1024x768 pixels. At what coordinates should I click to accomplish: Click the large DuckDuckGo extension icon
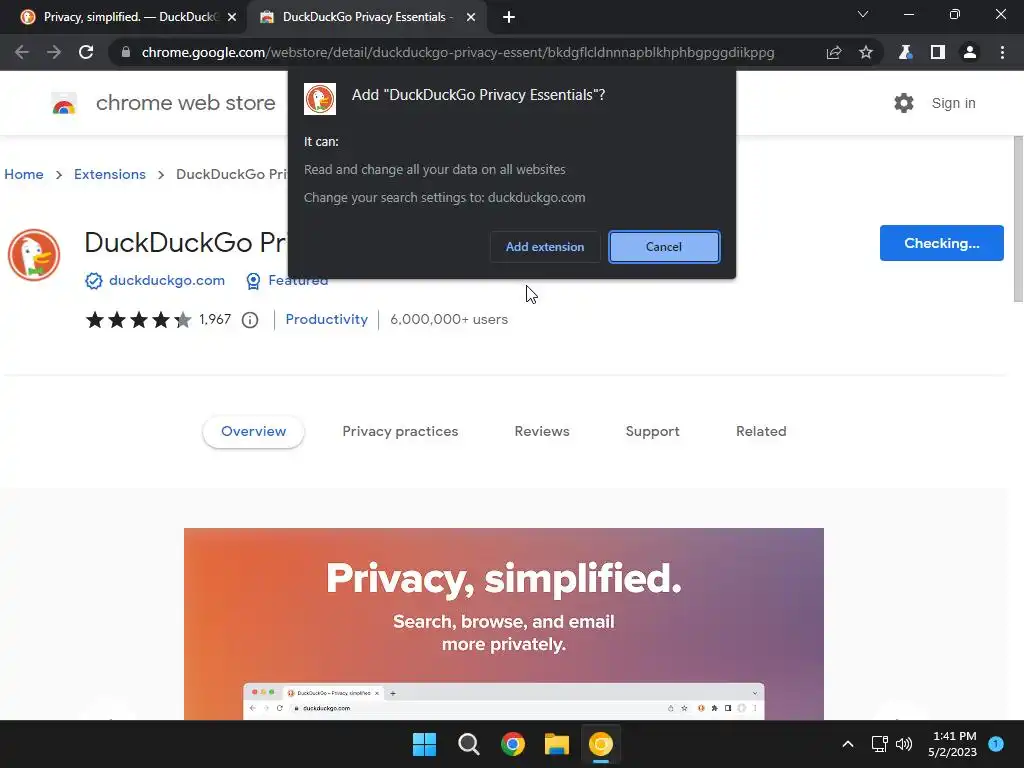(x=34, y=255)
